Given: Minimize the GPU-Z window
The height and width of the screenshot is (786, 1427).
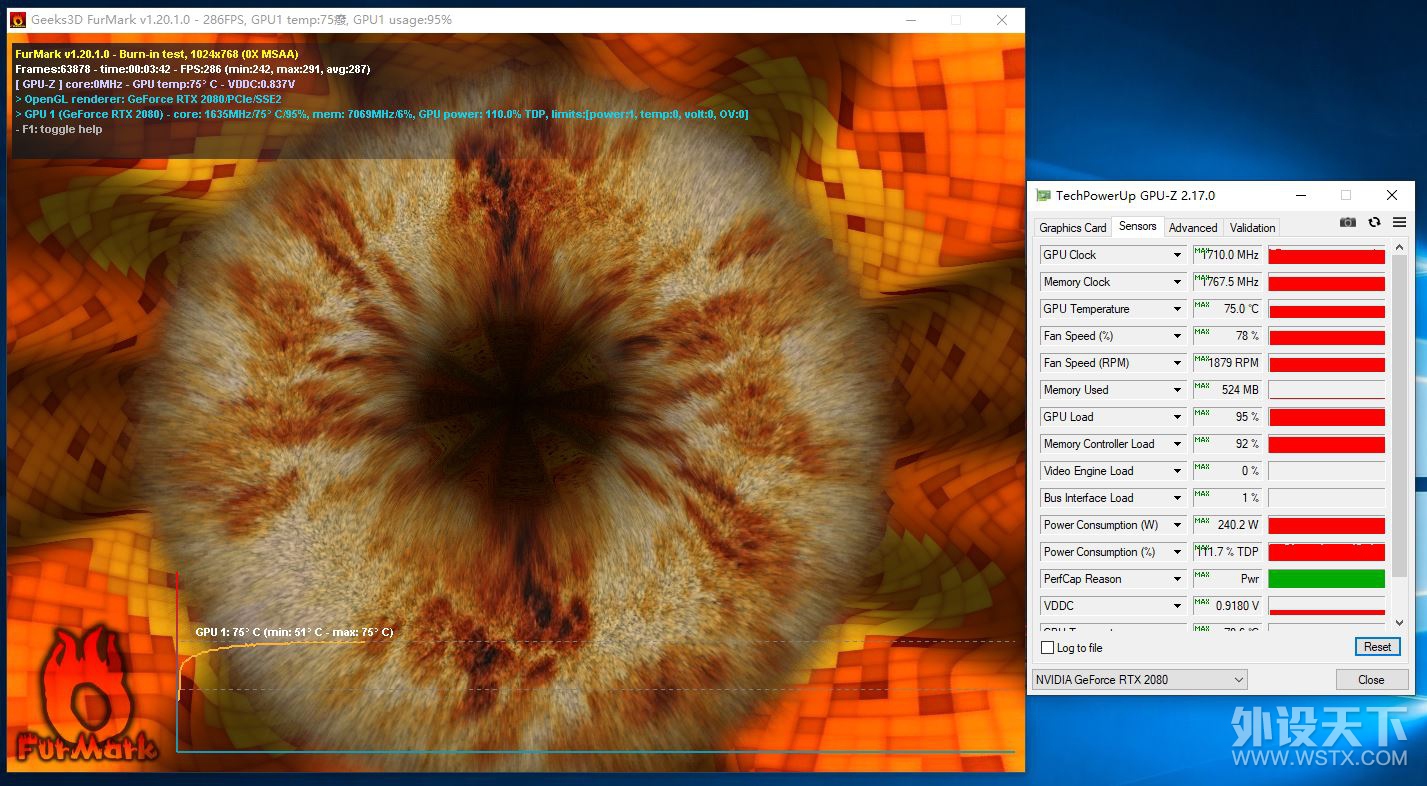Looking at the screenshot, I should 1300,195.
